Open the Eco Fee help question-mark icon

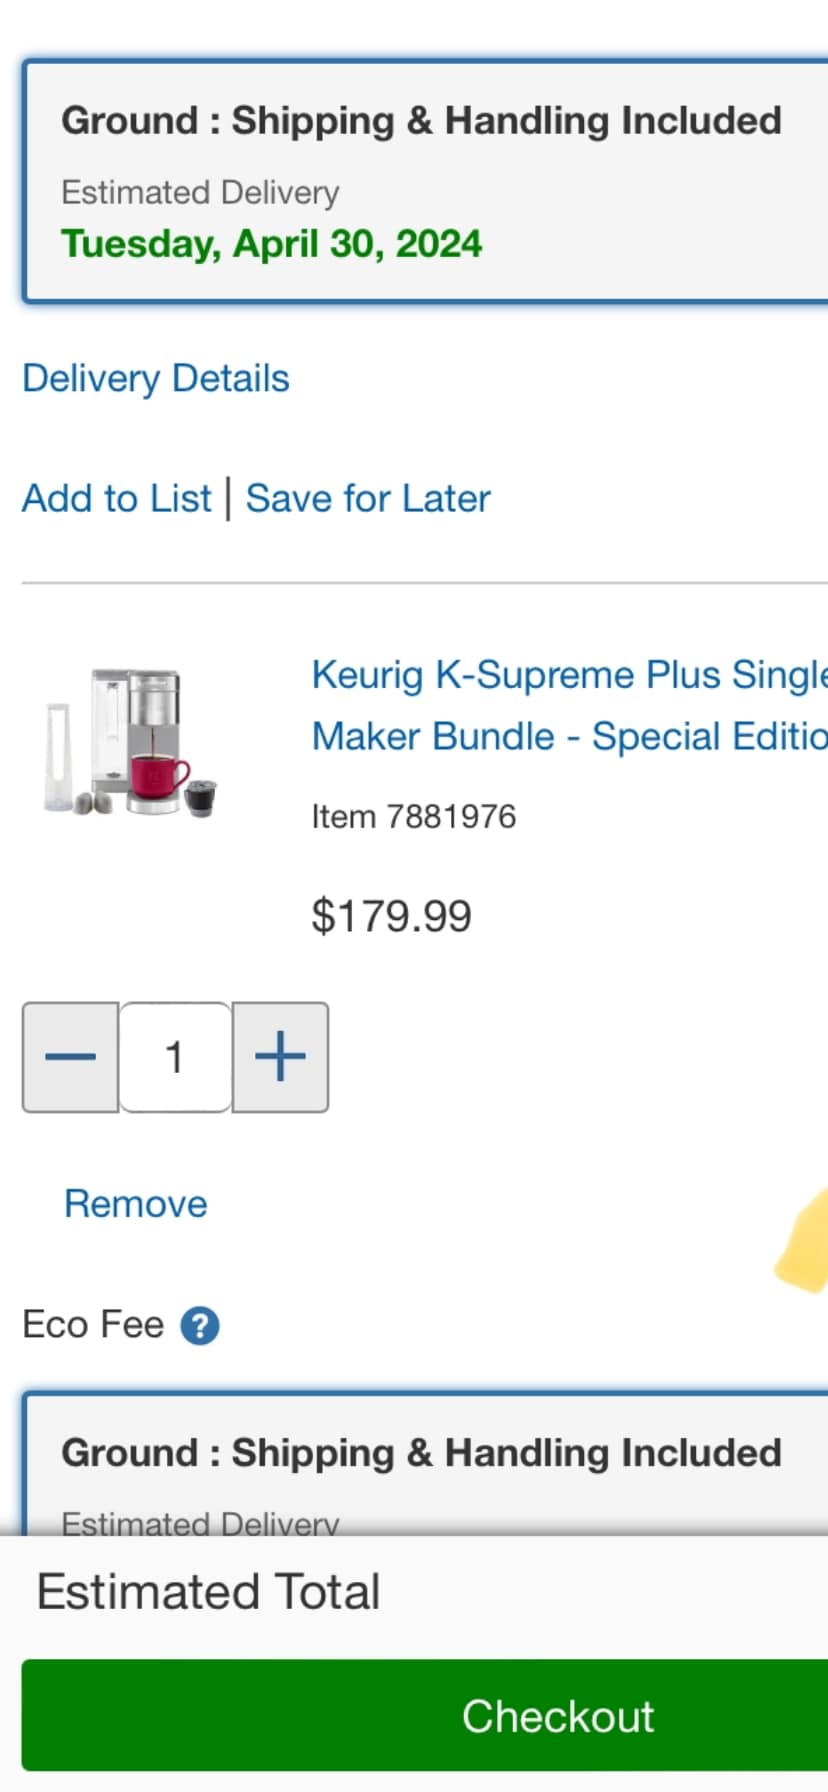pyautogui.click(x=200, y=1326)
